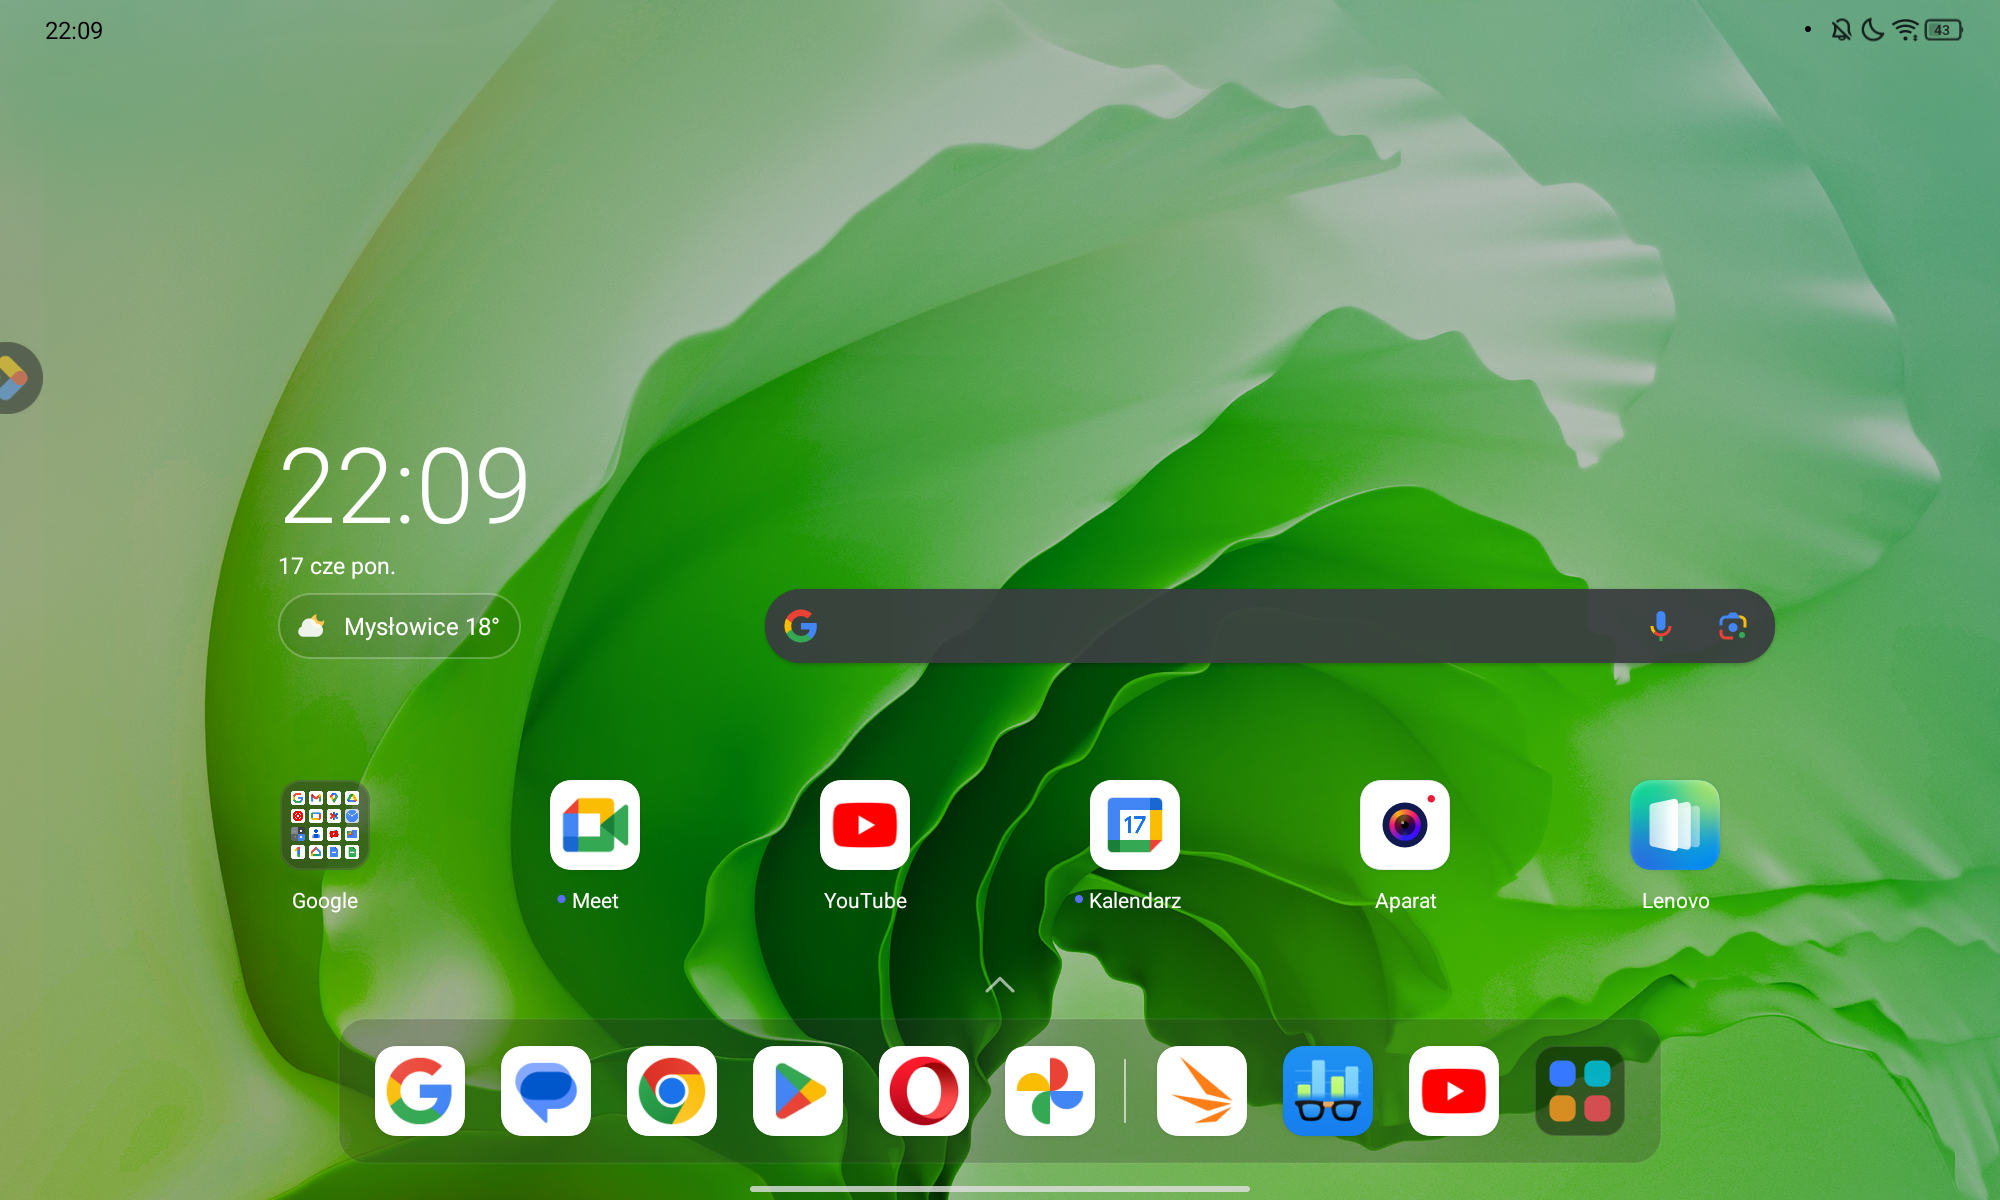The height and width of the screenshot is (1200, 2000).
Task: Open the Aparat camera app
Action: pyautogui.click(x=1405, y=826)
